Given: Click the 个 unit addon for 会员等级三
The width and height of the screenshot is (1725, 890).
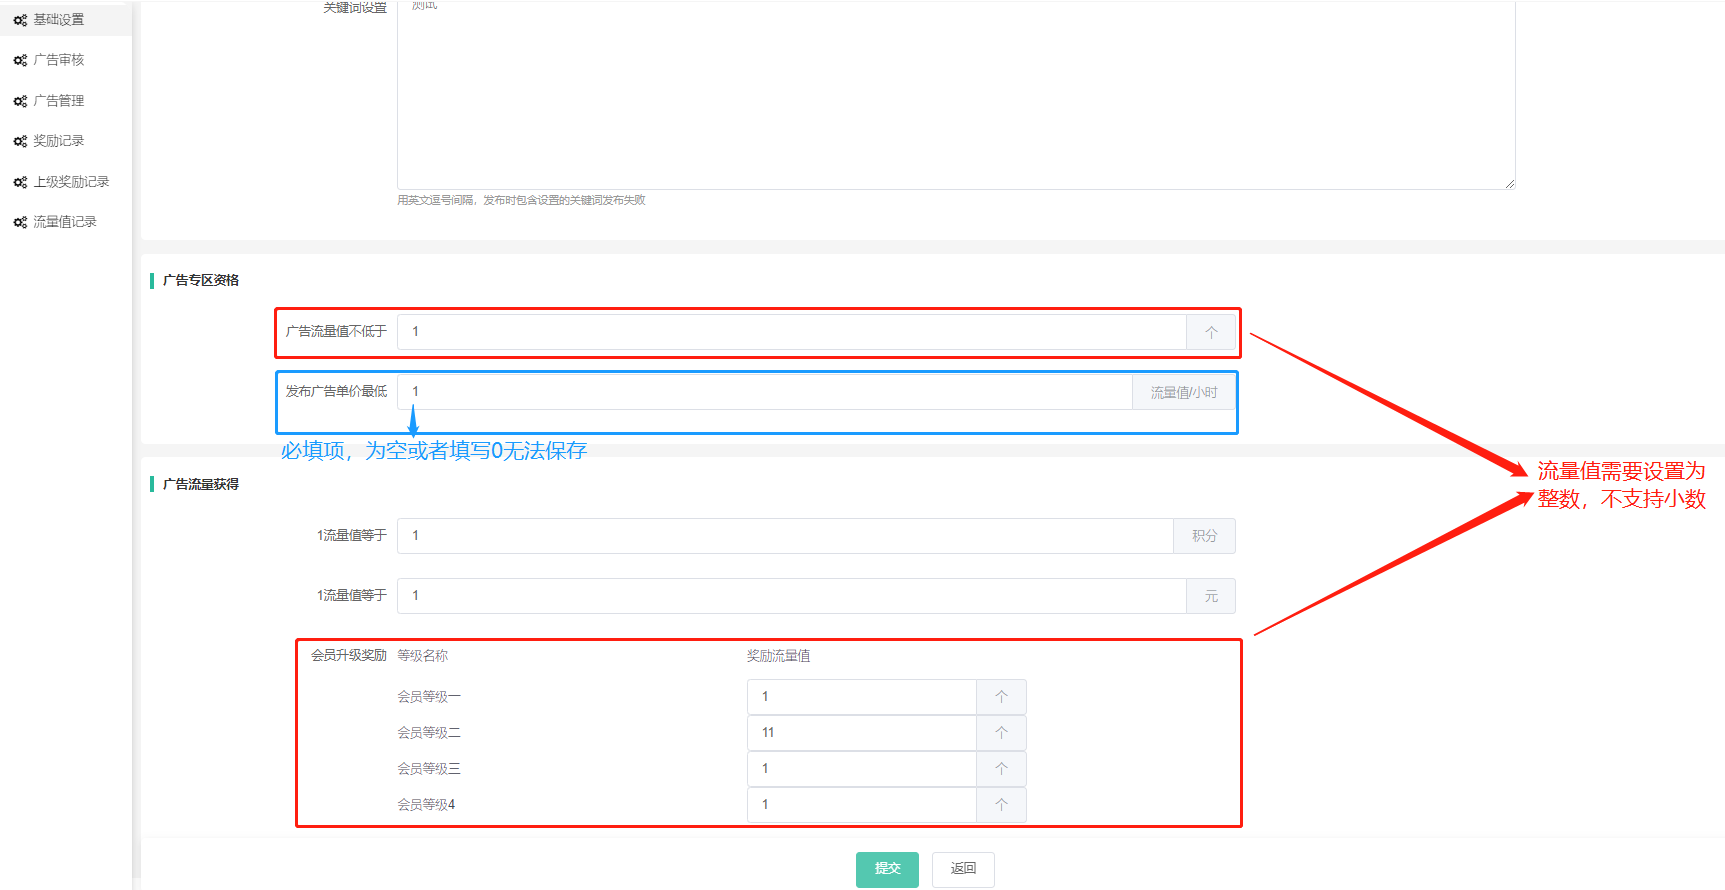Looking at the screenshot, I should point(1001,769).
